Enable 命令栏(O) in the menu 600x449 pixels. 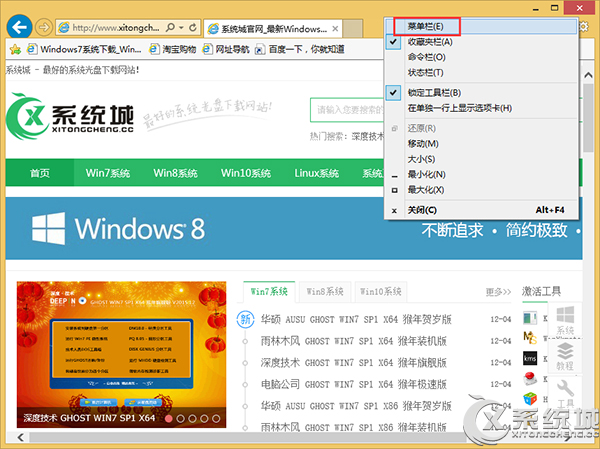(481, 57)
